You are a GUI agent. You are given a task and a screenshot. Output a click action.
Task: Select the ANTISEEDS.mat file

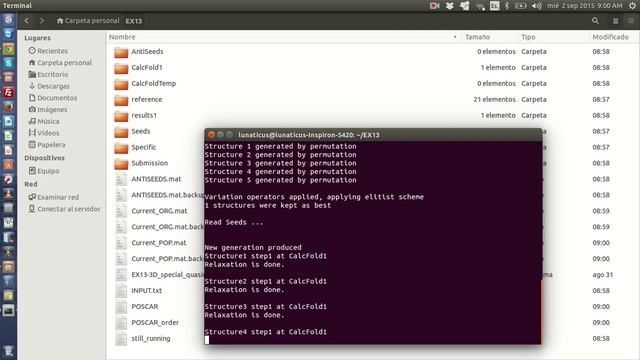coord(156,179)
